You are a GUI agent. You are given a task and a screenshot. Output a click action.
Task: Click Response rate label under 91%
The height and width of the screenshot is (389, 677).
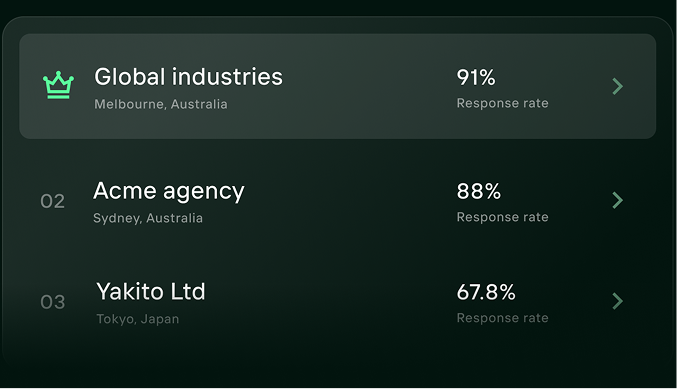pos(503,103)
